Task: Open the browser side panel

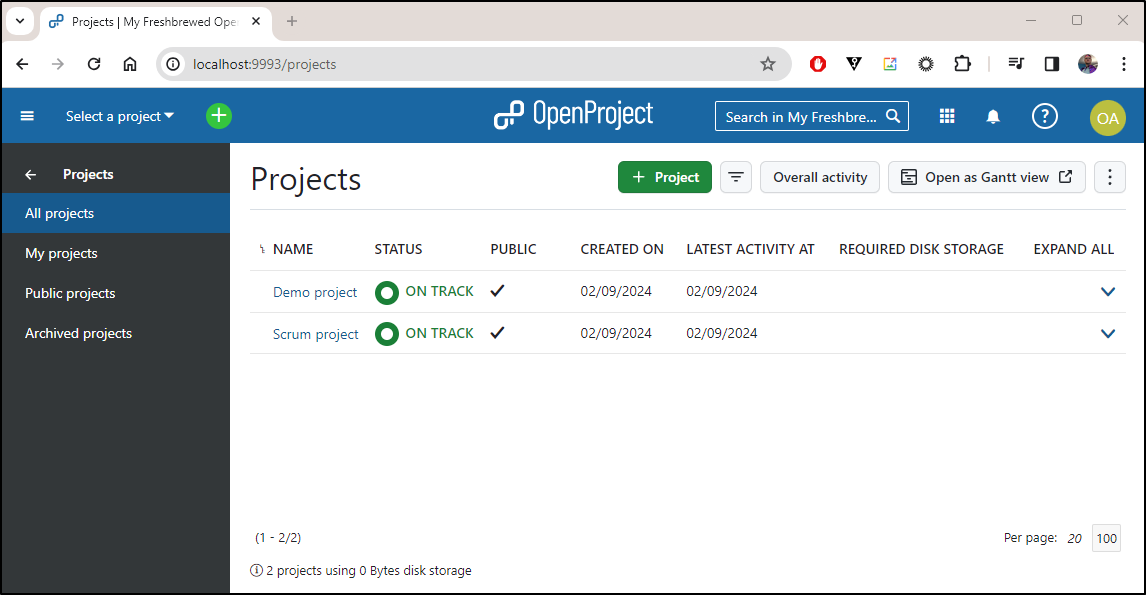Action: pyautogui.click(x=1052, y=64)
